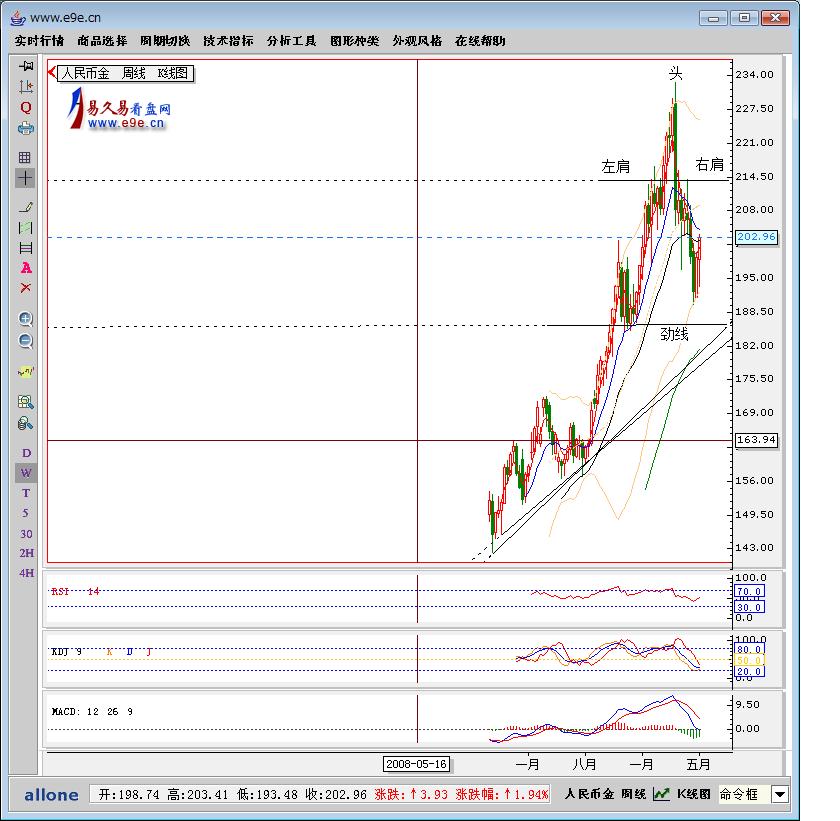Viewport: 840px width, 821px height.
Task: Click the 头 annotation on chart
Action: [x=675, y=73]
